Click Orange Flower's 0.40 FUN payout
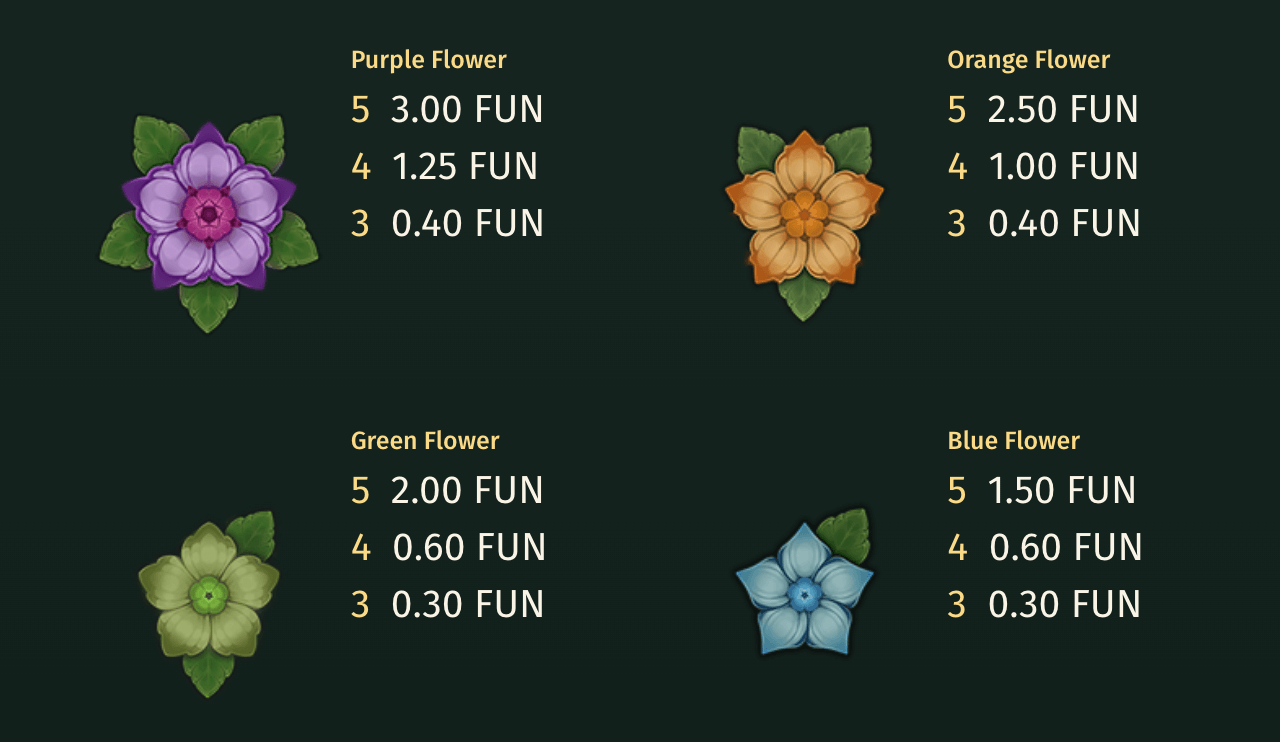This screenshot has height=742, width=1280. (1064, 223)
